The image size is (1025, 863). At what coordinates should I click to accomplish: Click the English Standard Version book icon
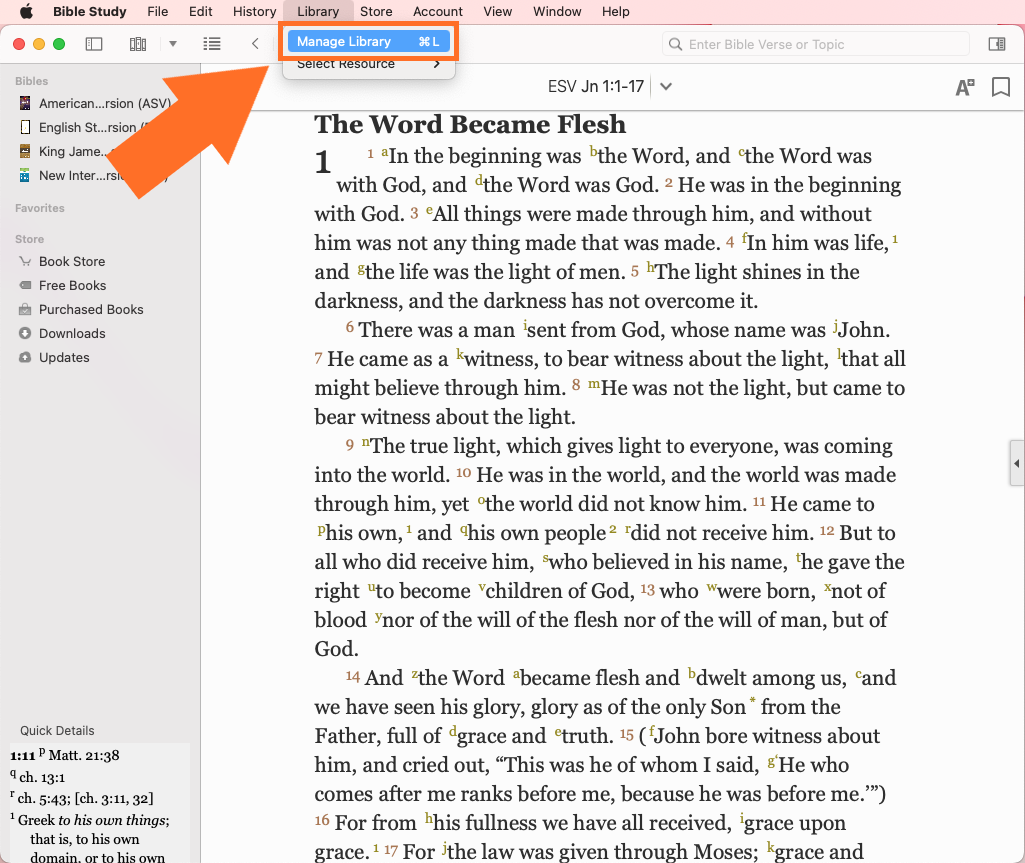(x=25, y=127)
